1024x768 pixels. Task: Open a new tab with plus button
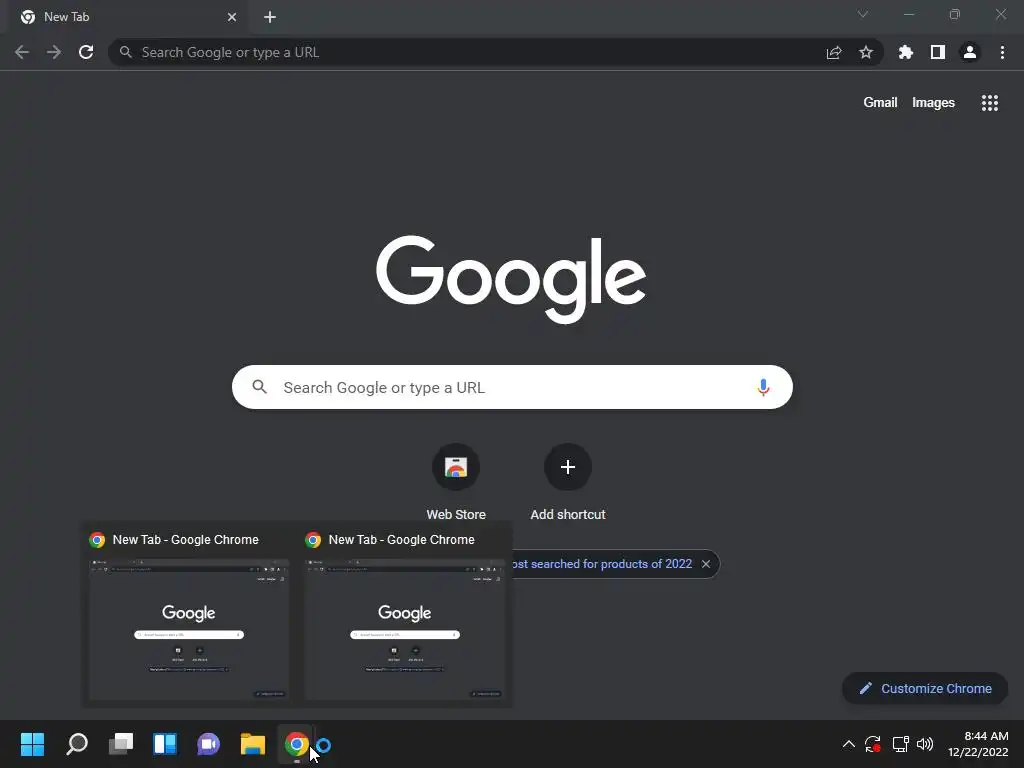pos(270,17)
